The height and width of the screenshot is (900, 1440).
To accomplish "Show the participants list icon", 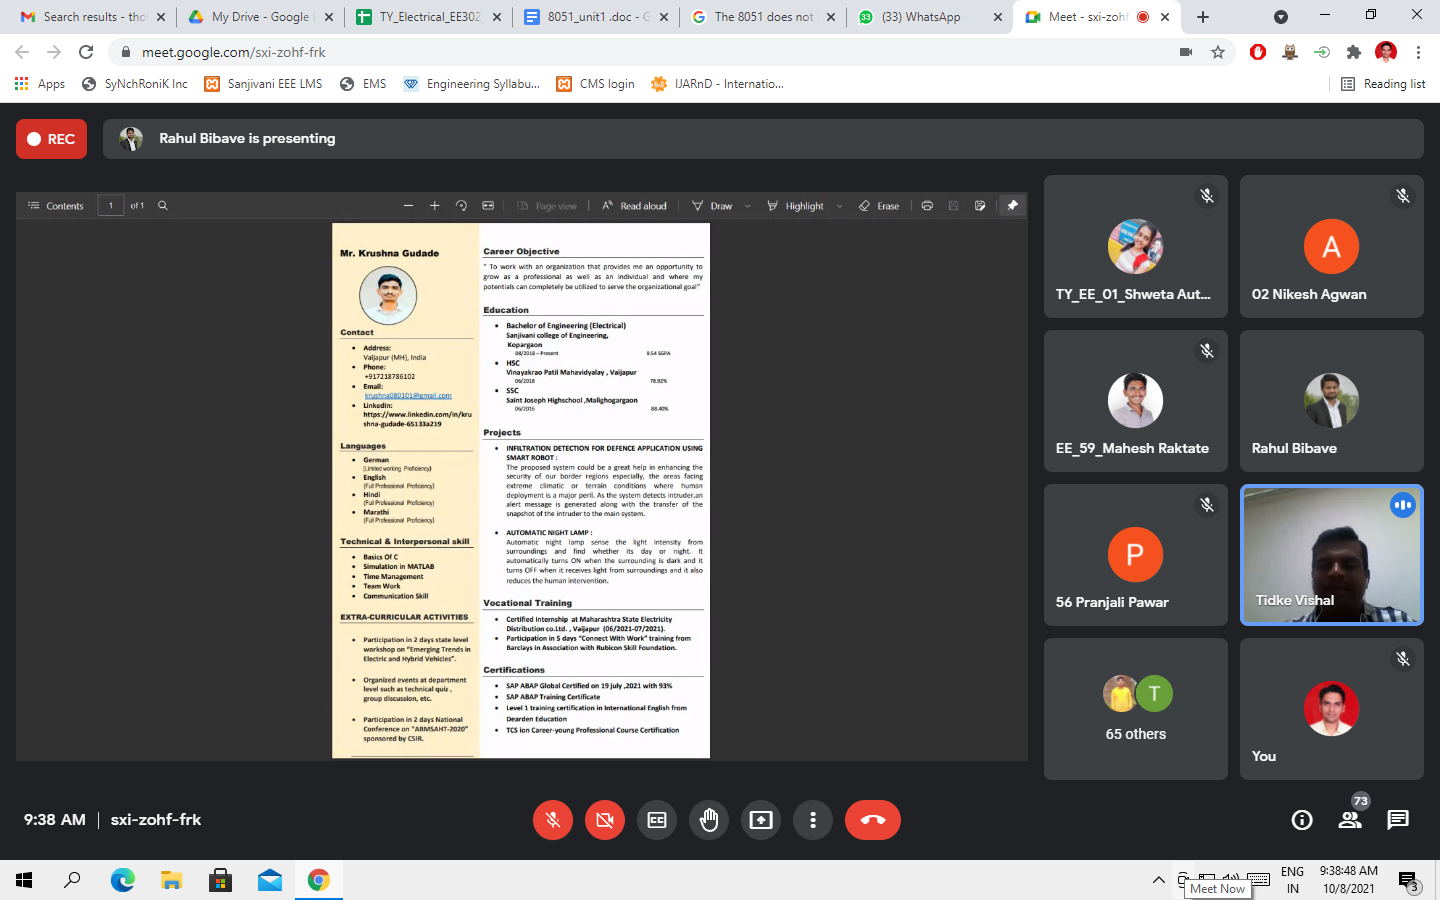I will coord(1349,820).
